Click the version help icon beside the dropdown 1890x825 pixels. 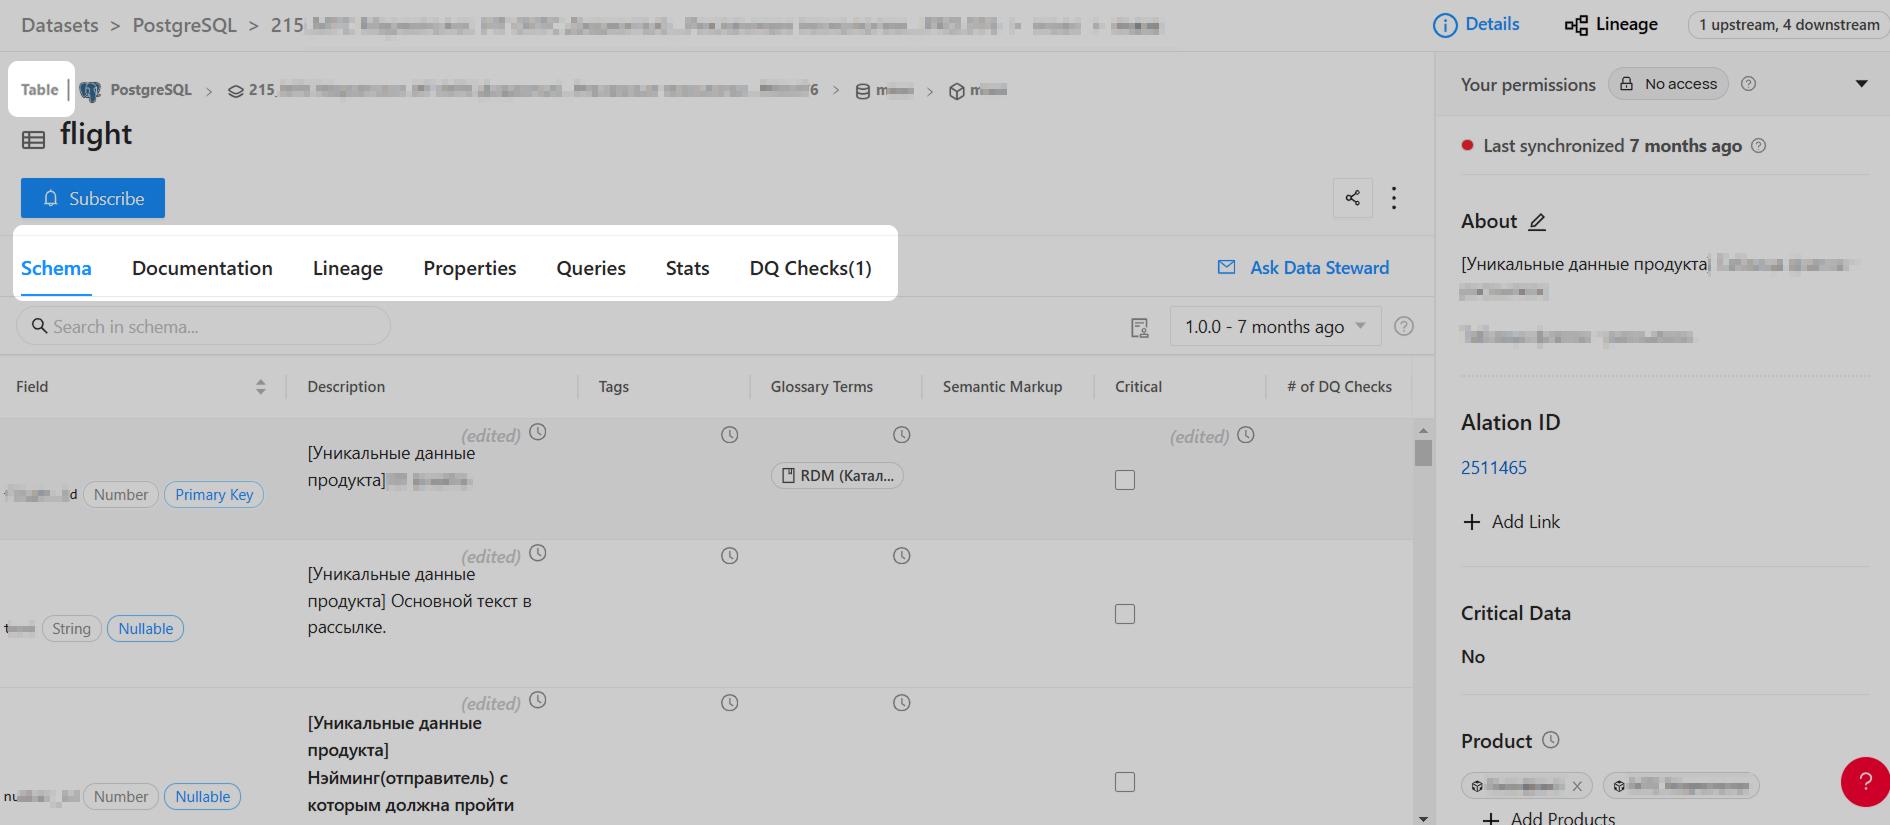[x=1404, y=326]
